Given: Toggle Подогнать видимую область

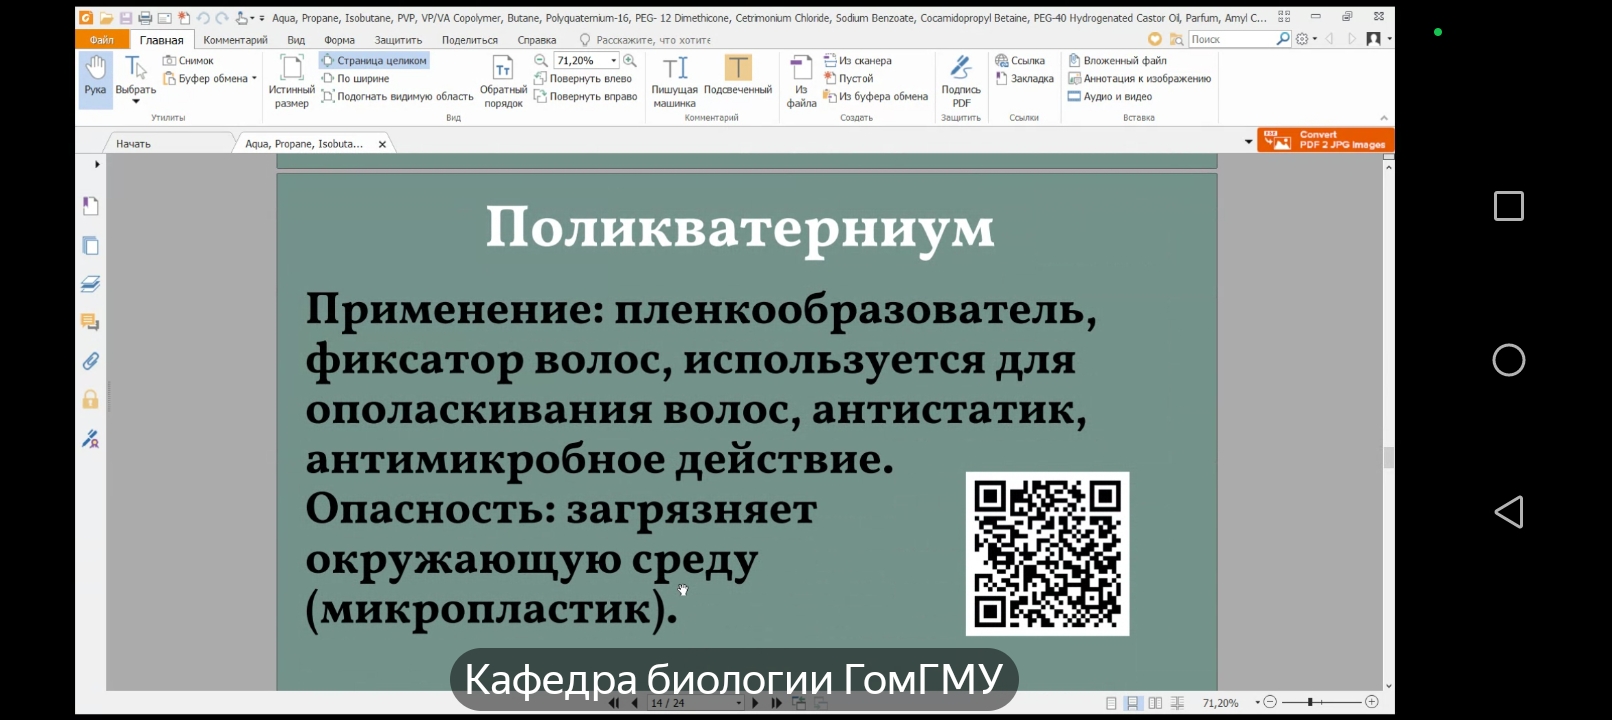Looking at the screenshot, I should [397, 96].
